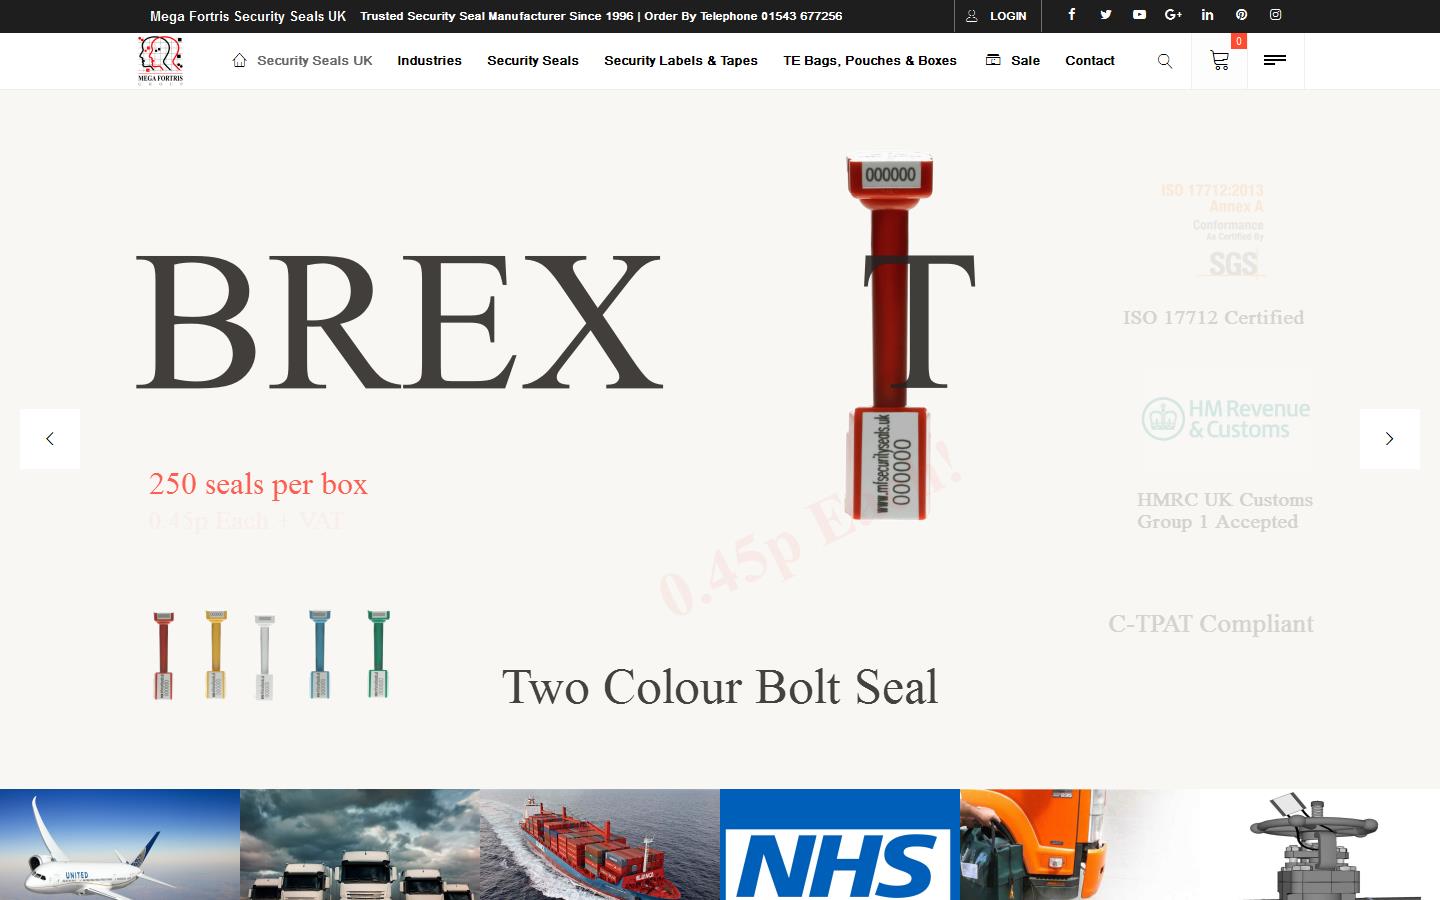
Task: Open TE Bags, Pouches & Boxes menu
Action: click(869, 61)
